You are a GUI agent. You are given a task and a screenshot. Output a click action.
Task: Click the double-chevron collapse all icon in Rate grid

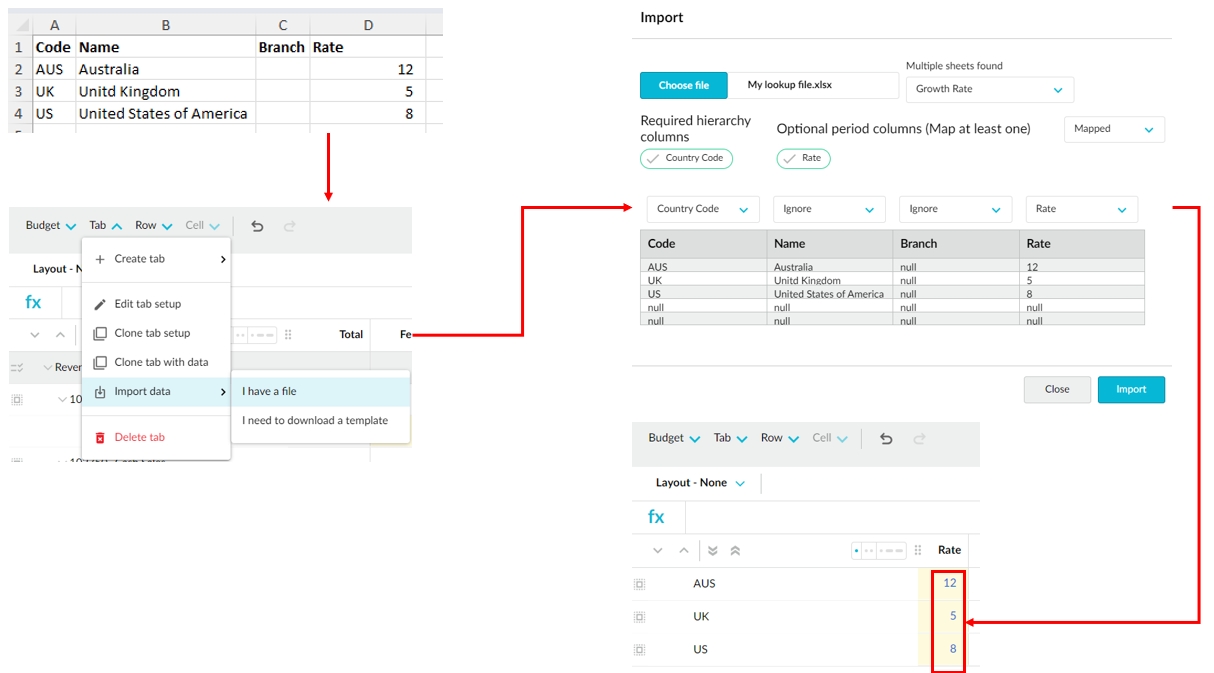coord(735,550)
